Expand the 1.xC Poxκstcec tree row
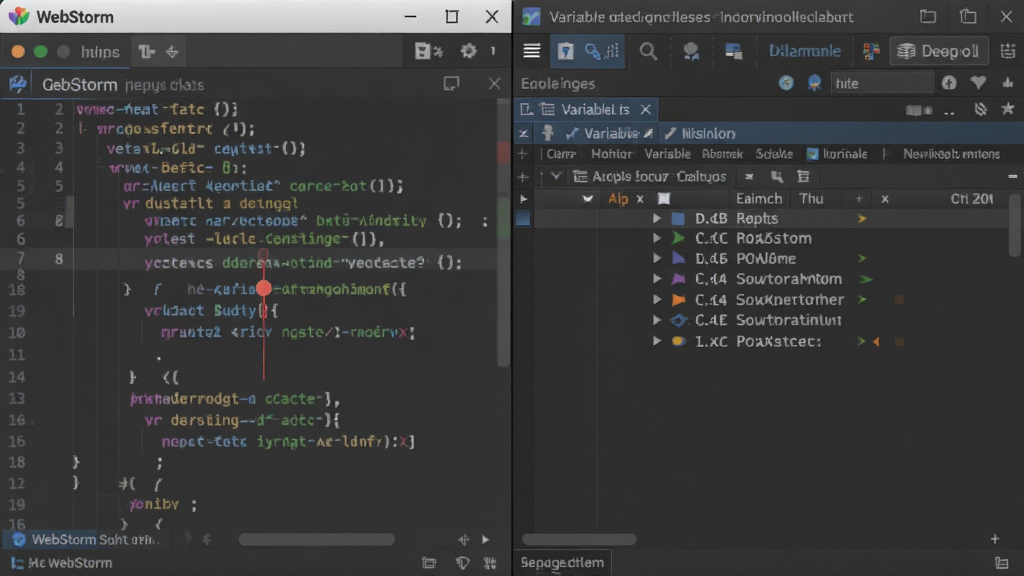The image size is (1024, 576). click(x=656, y=341)
